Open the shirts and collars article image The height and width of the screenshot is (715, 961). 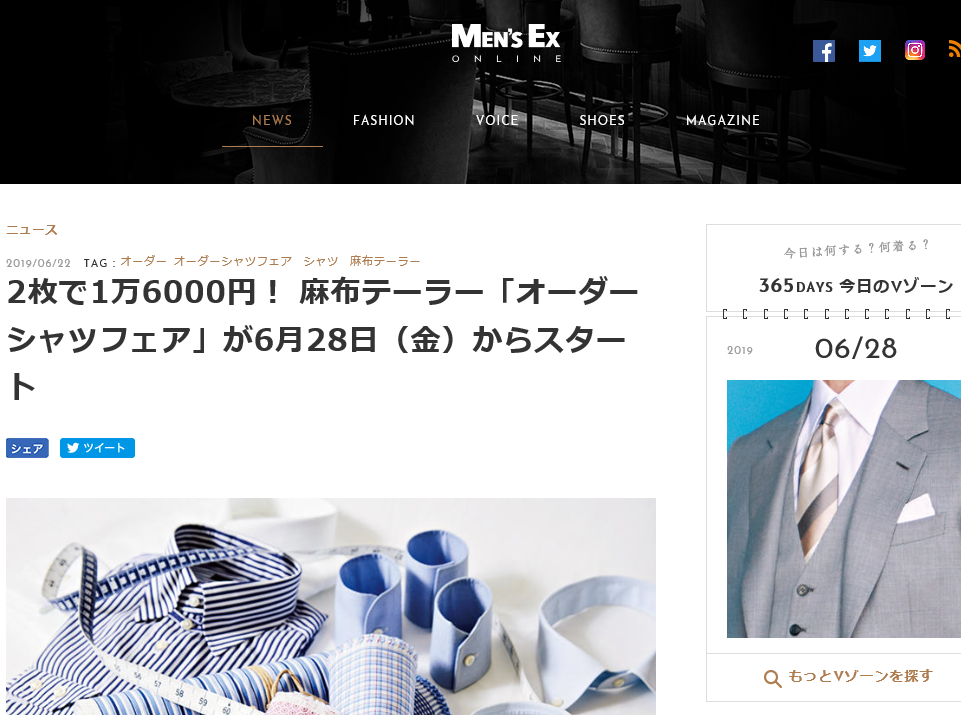(331, 606)
